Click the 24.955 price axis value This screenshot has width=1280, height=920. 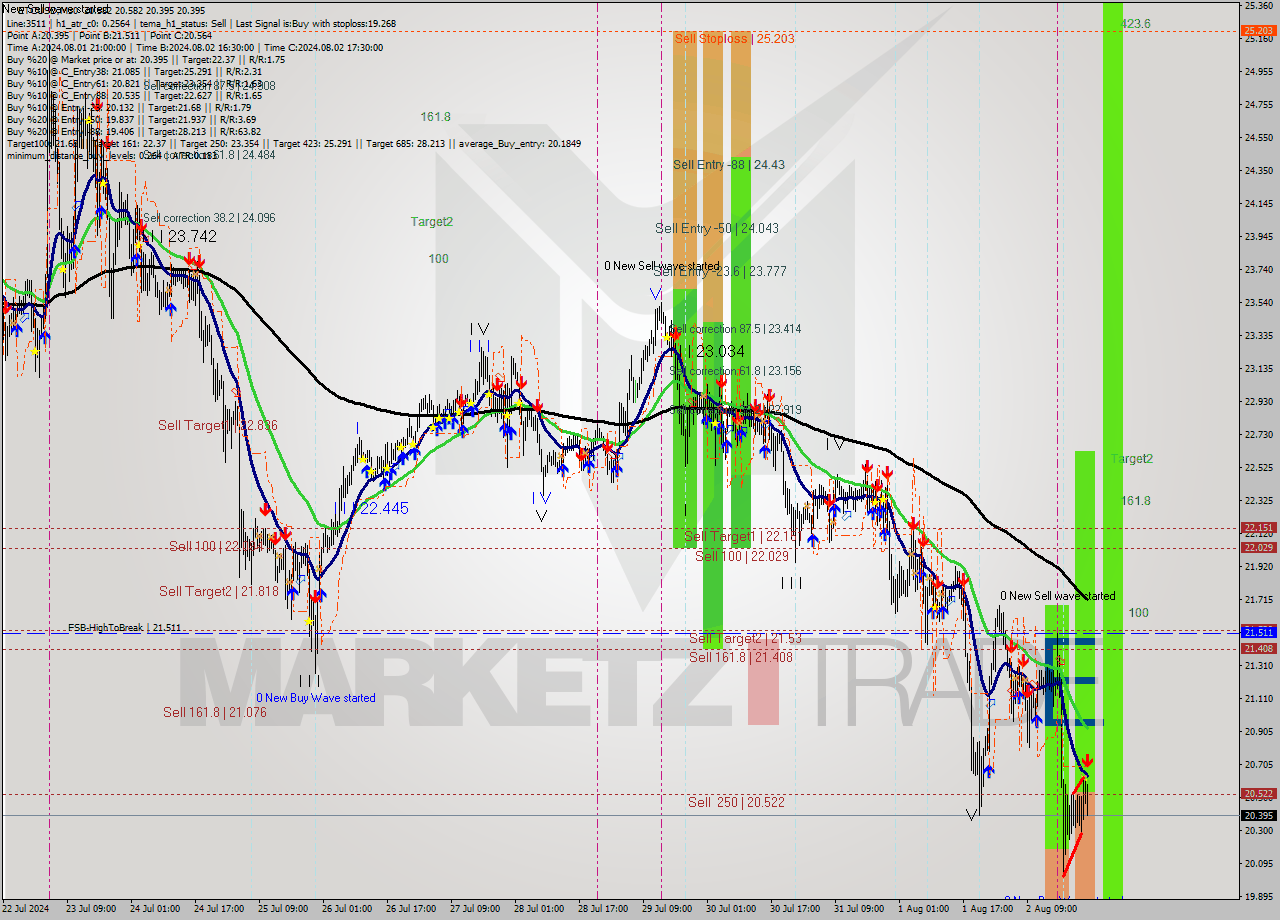(x=1258, y=71)
